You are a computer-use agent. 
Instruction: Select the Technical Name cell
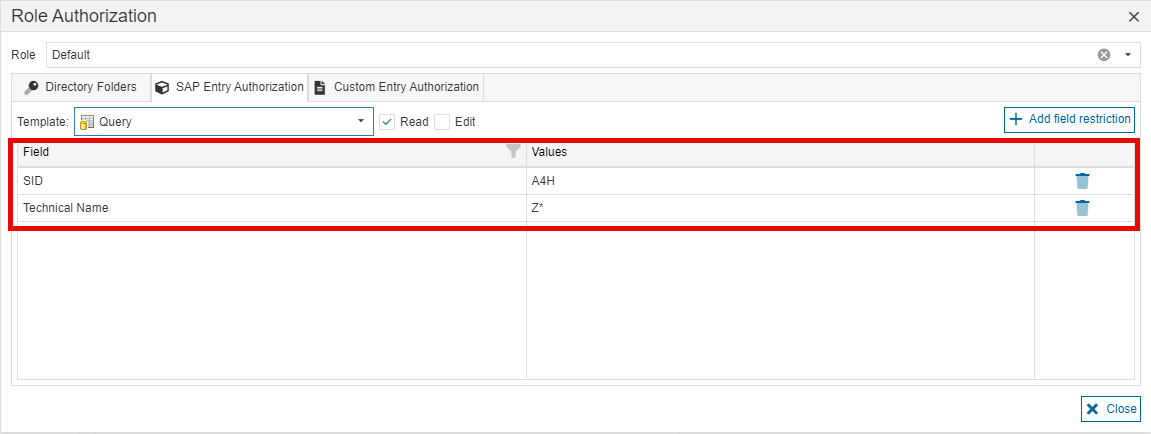pos(272,208)
